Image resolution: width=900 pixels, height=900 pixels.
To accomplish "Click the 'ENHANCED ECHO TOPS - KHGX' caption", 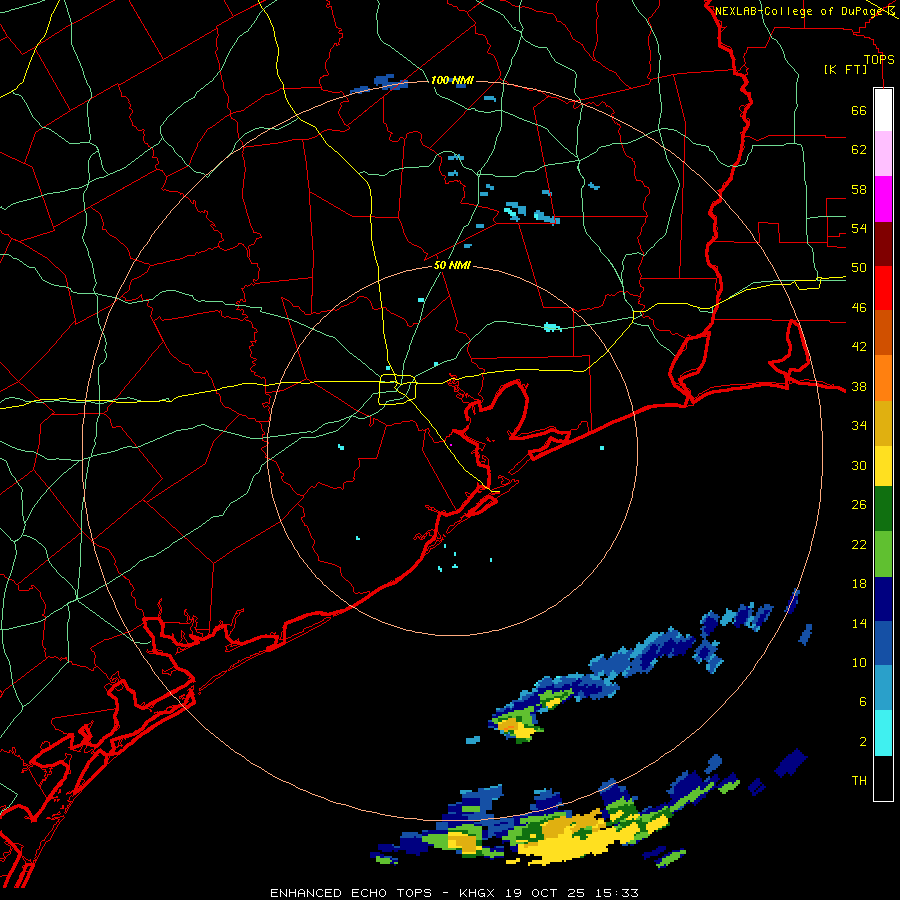I will pos(385,893).
